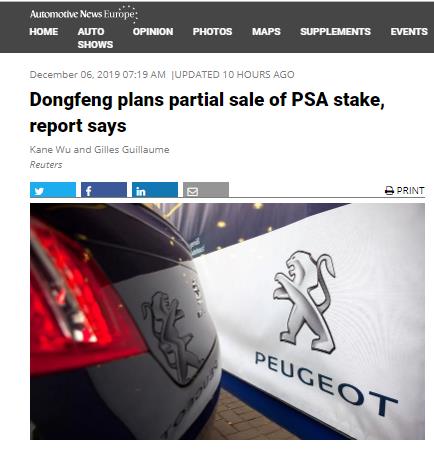This screenshot has height=456, width=434.
Task: Click the UPDATED 10 HOURS AGO text
Action: (x=235, y=74)
